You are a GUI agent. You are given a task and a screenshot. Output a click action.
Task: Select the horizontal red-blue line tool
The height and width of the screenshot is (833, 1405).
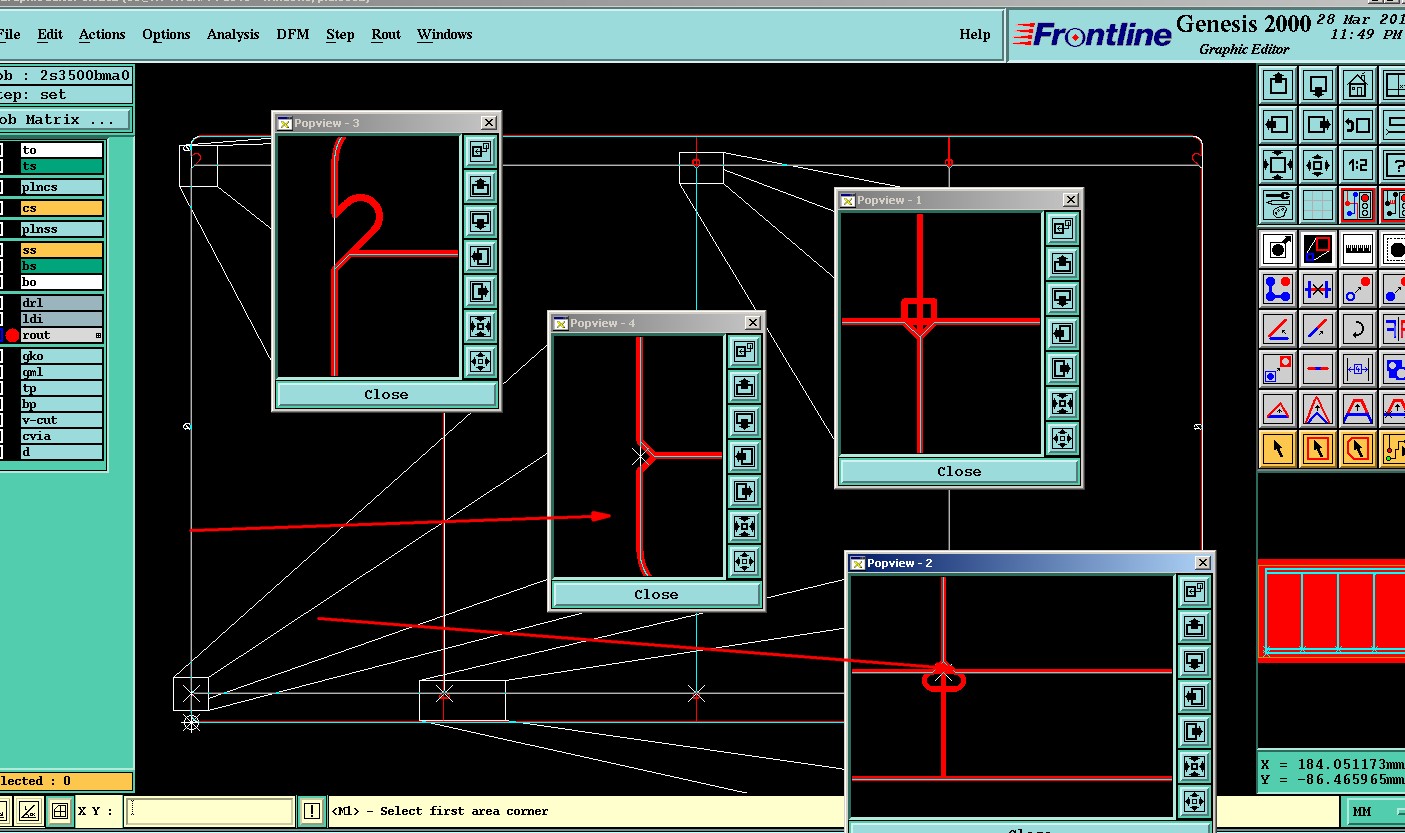pos(1318,369)
